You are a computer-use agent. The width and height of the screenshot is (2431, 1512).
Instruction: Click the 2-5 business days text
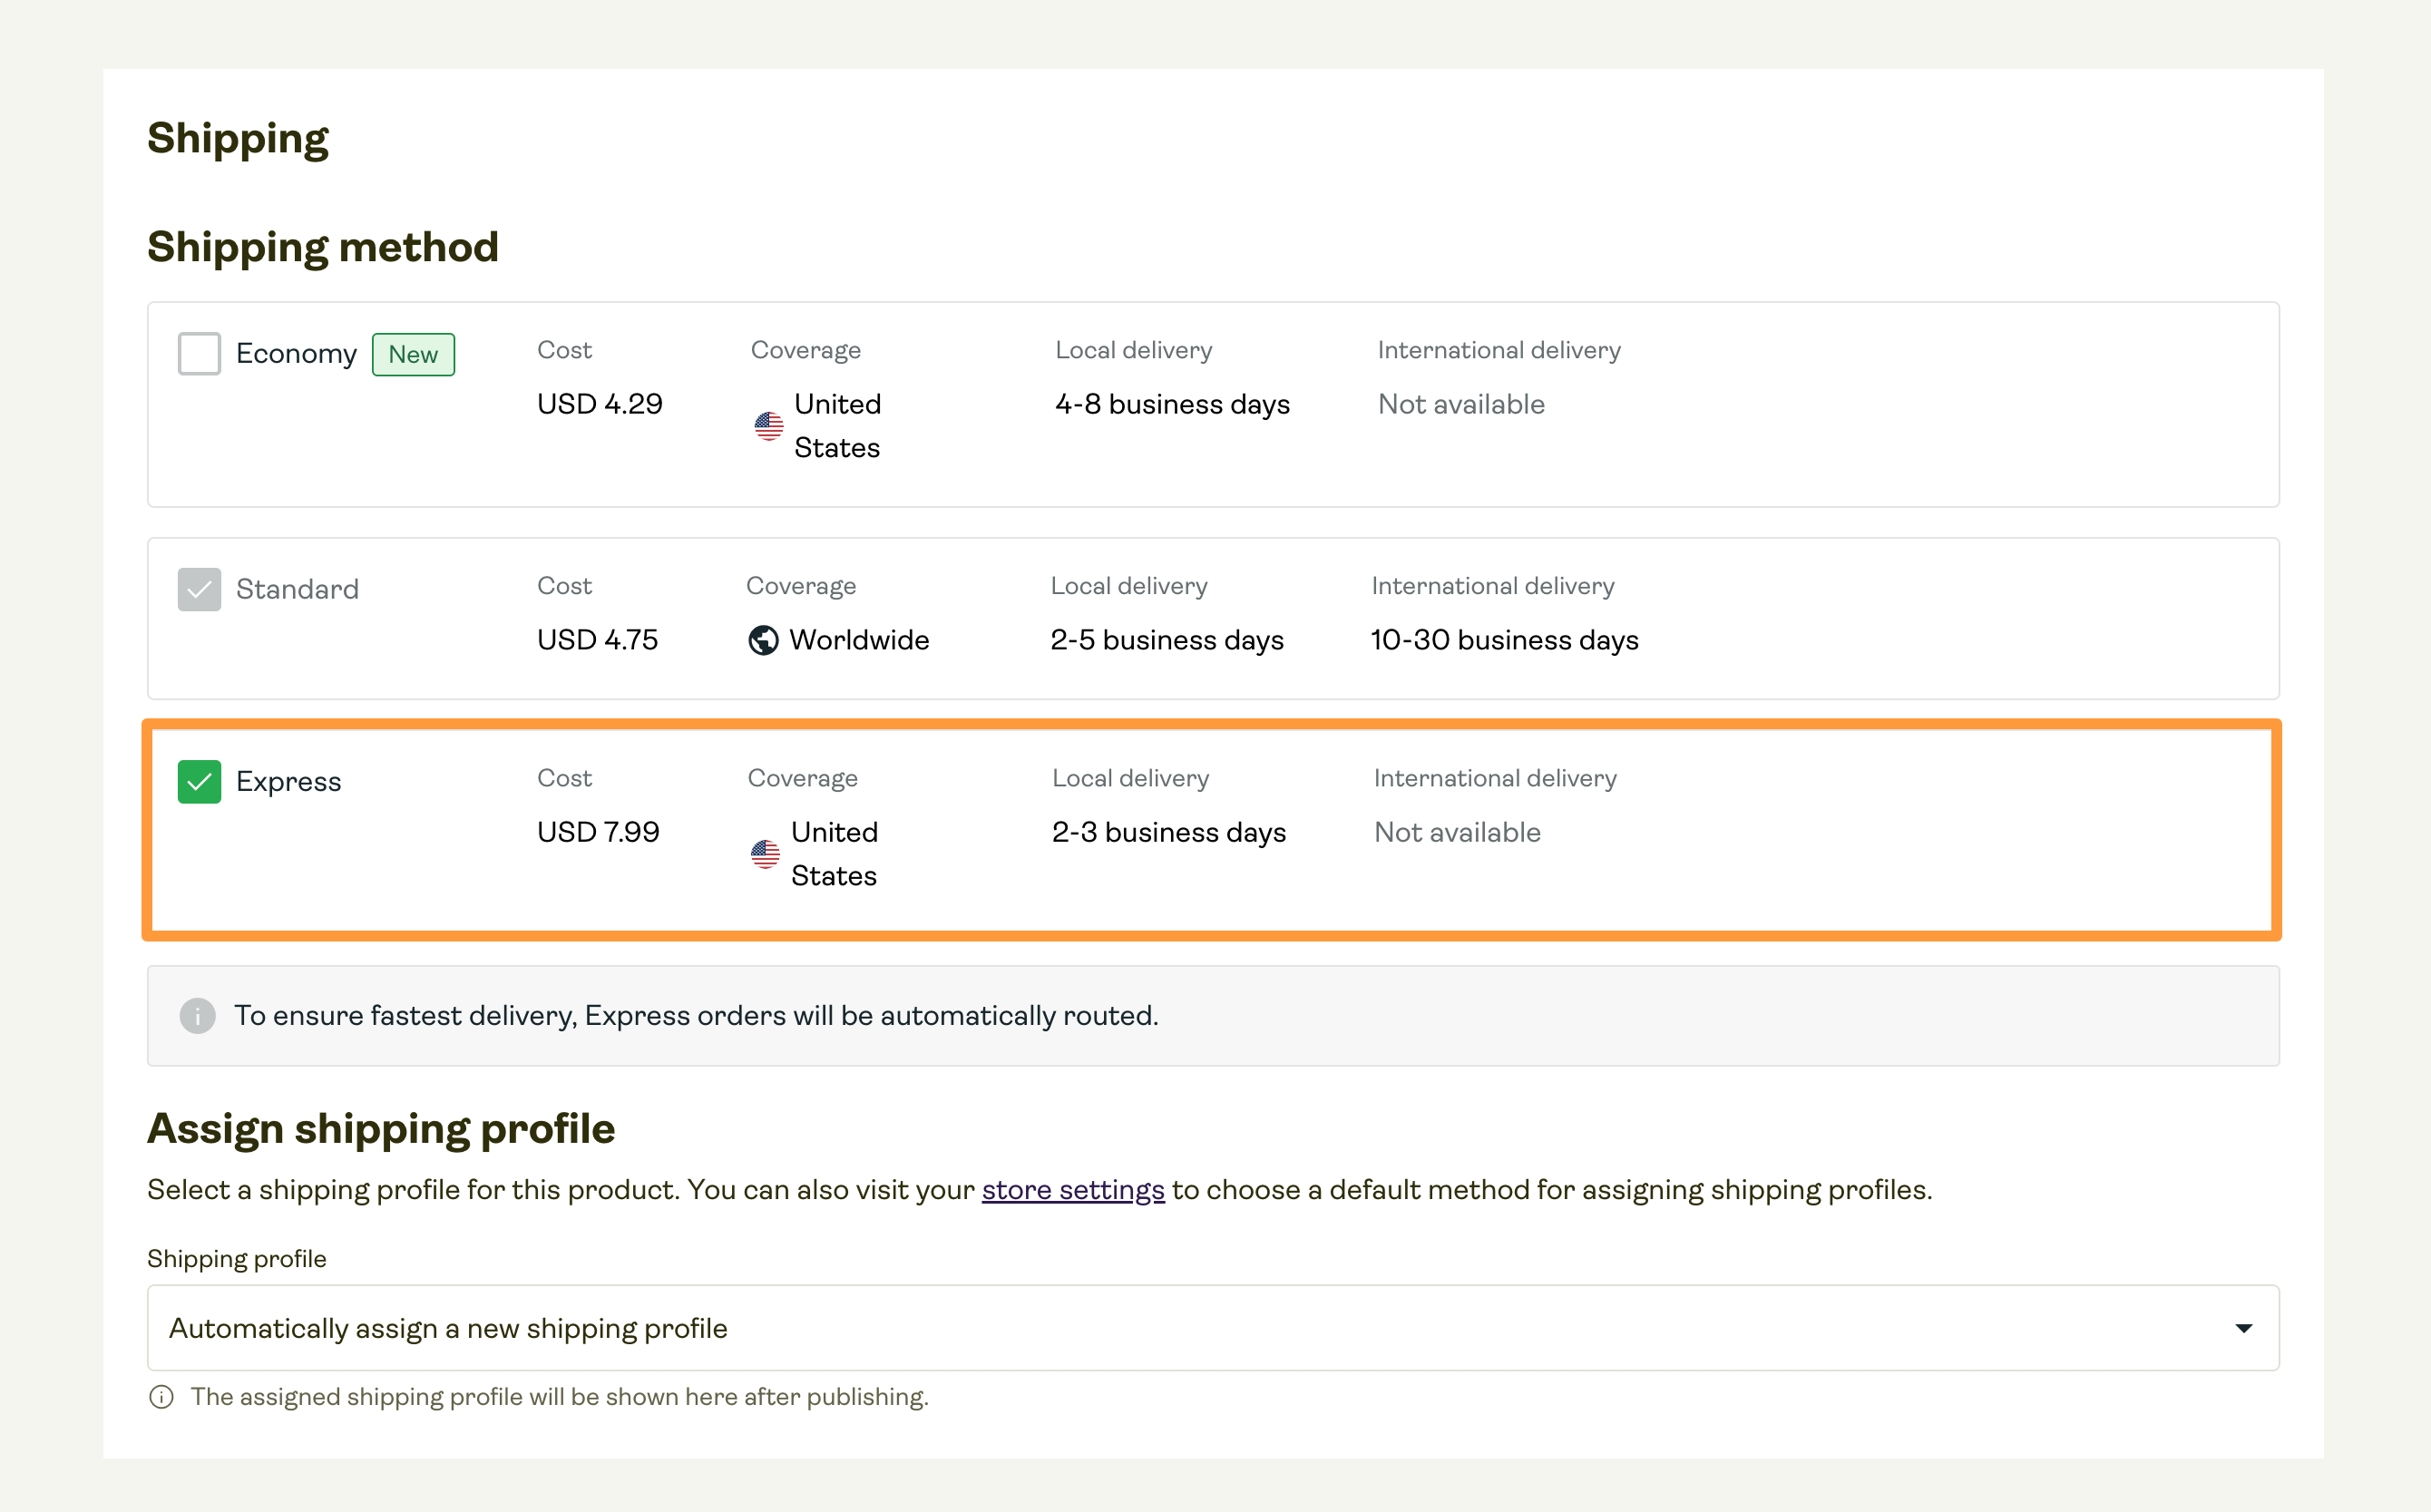click(x=1166, y=640)
